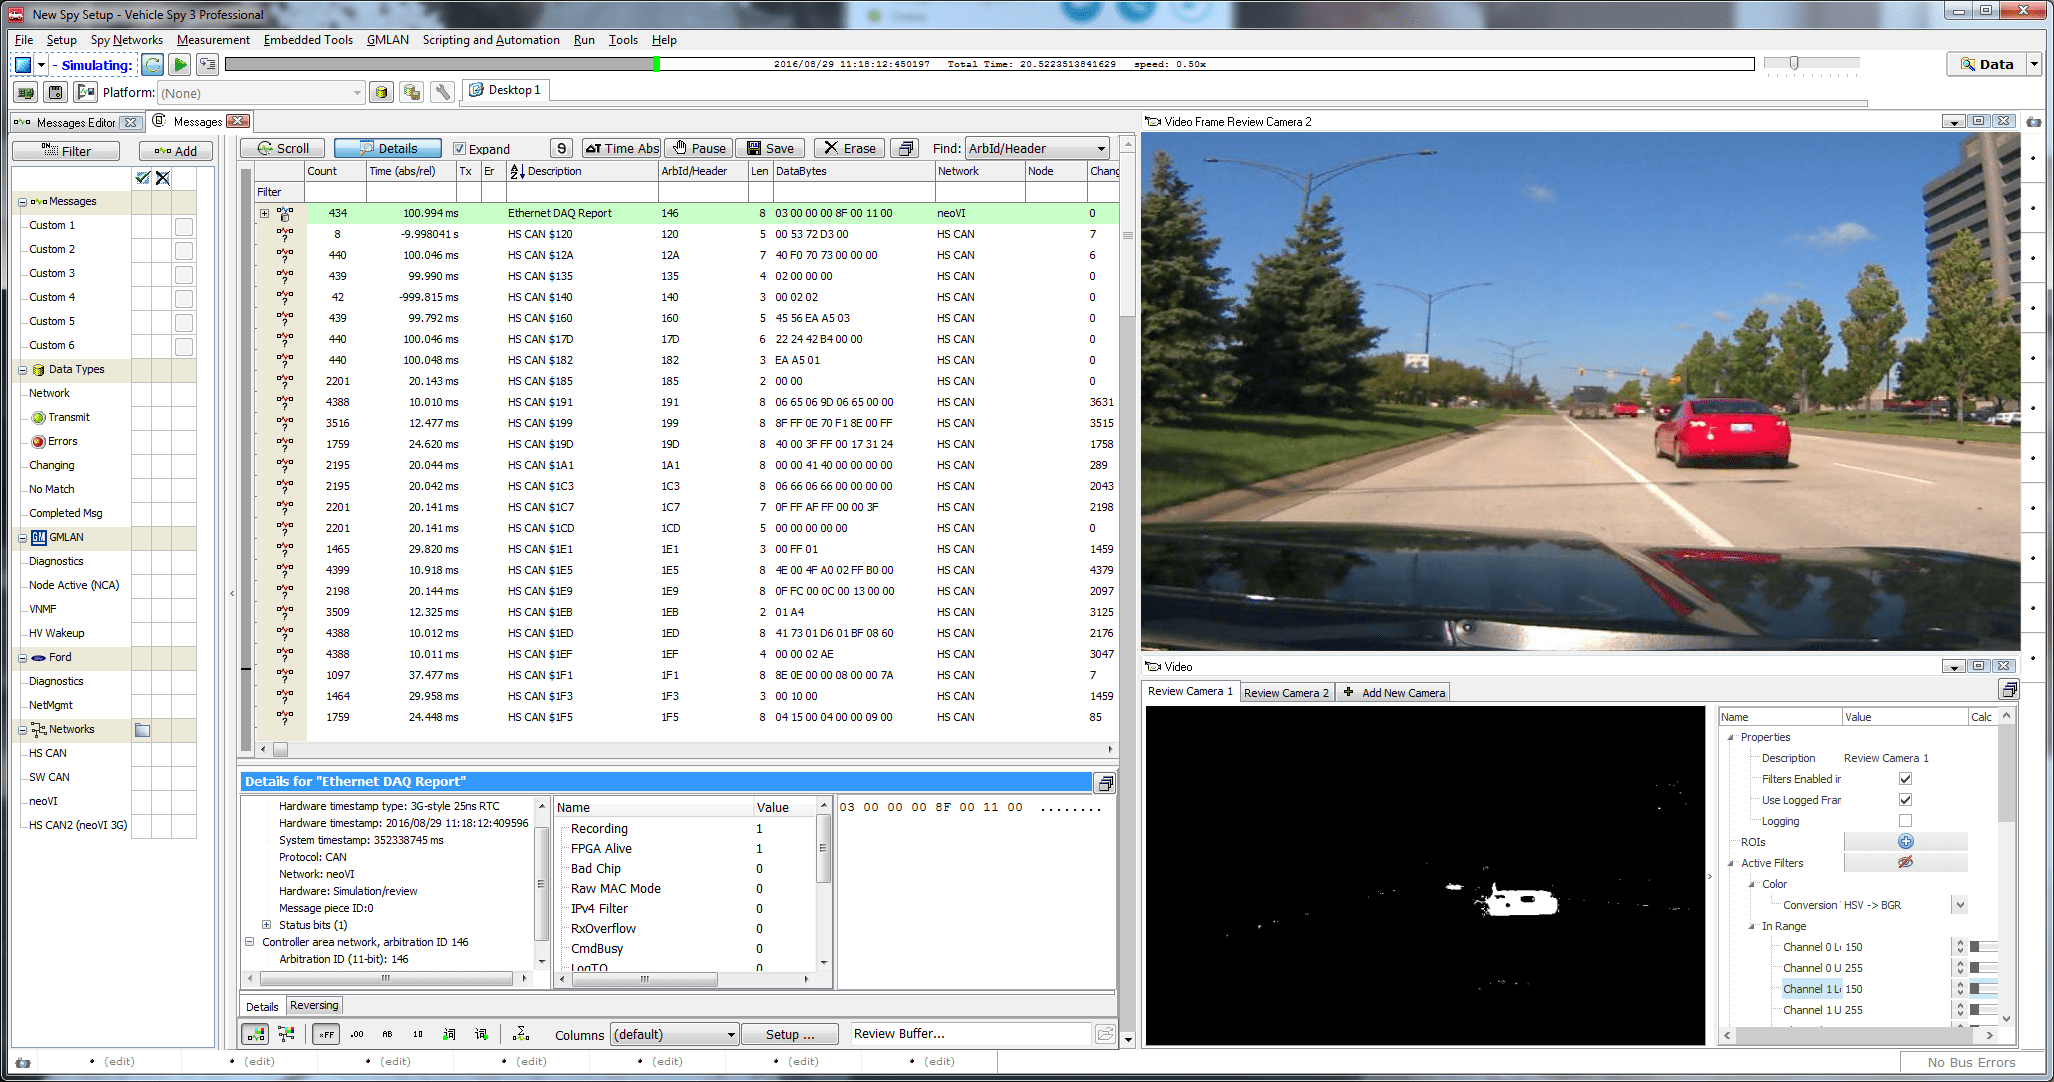Click the Setup ... button
Image resolution: width=2054 pixels, height=1082 pixels.
tap(790, 1035)
